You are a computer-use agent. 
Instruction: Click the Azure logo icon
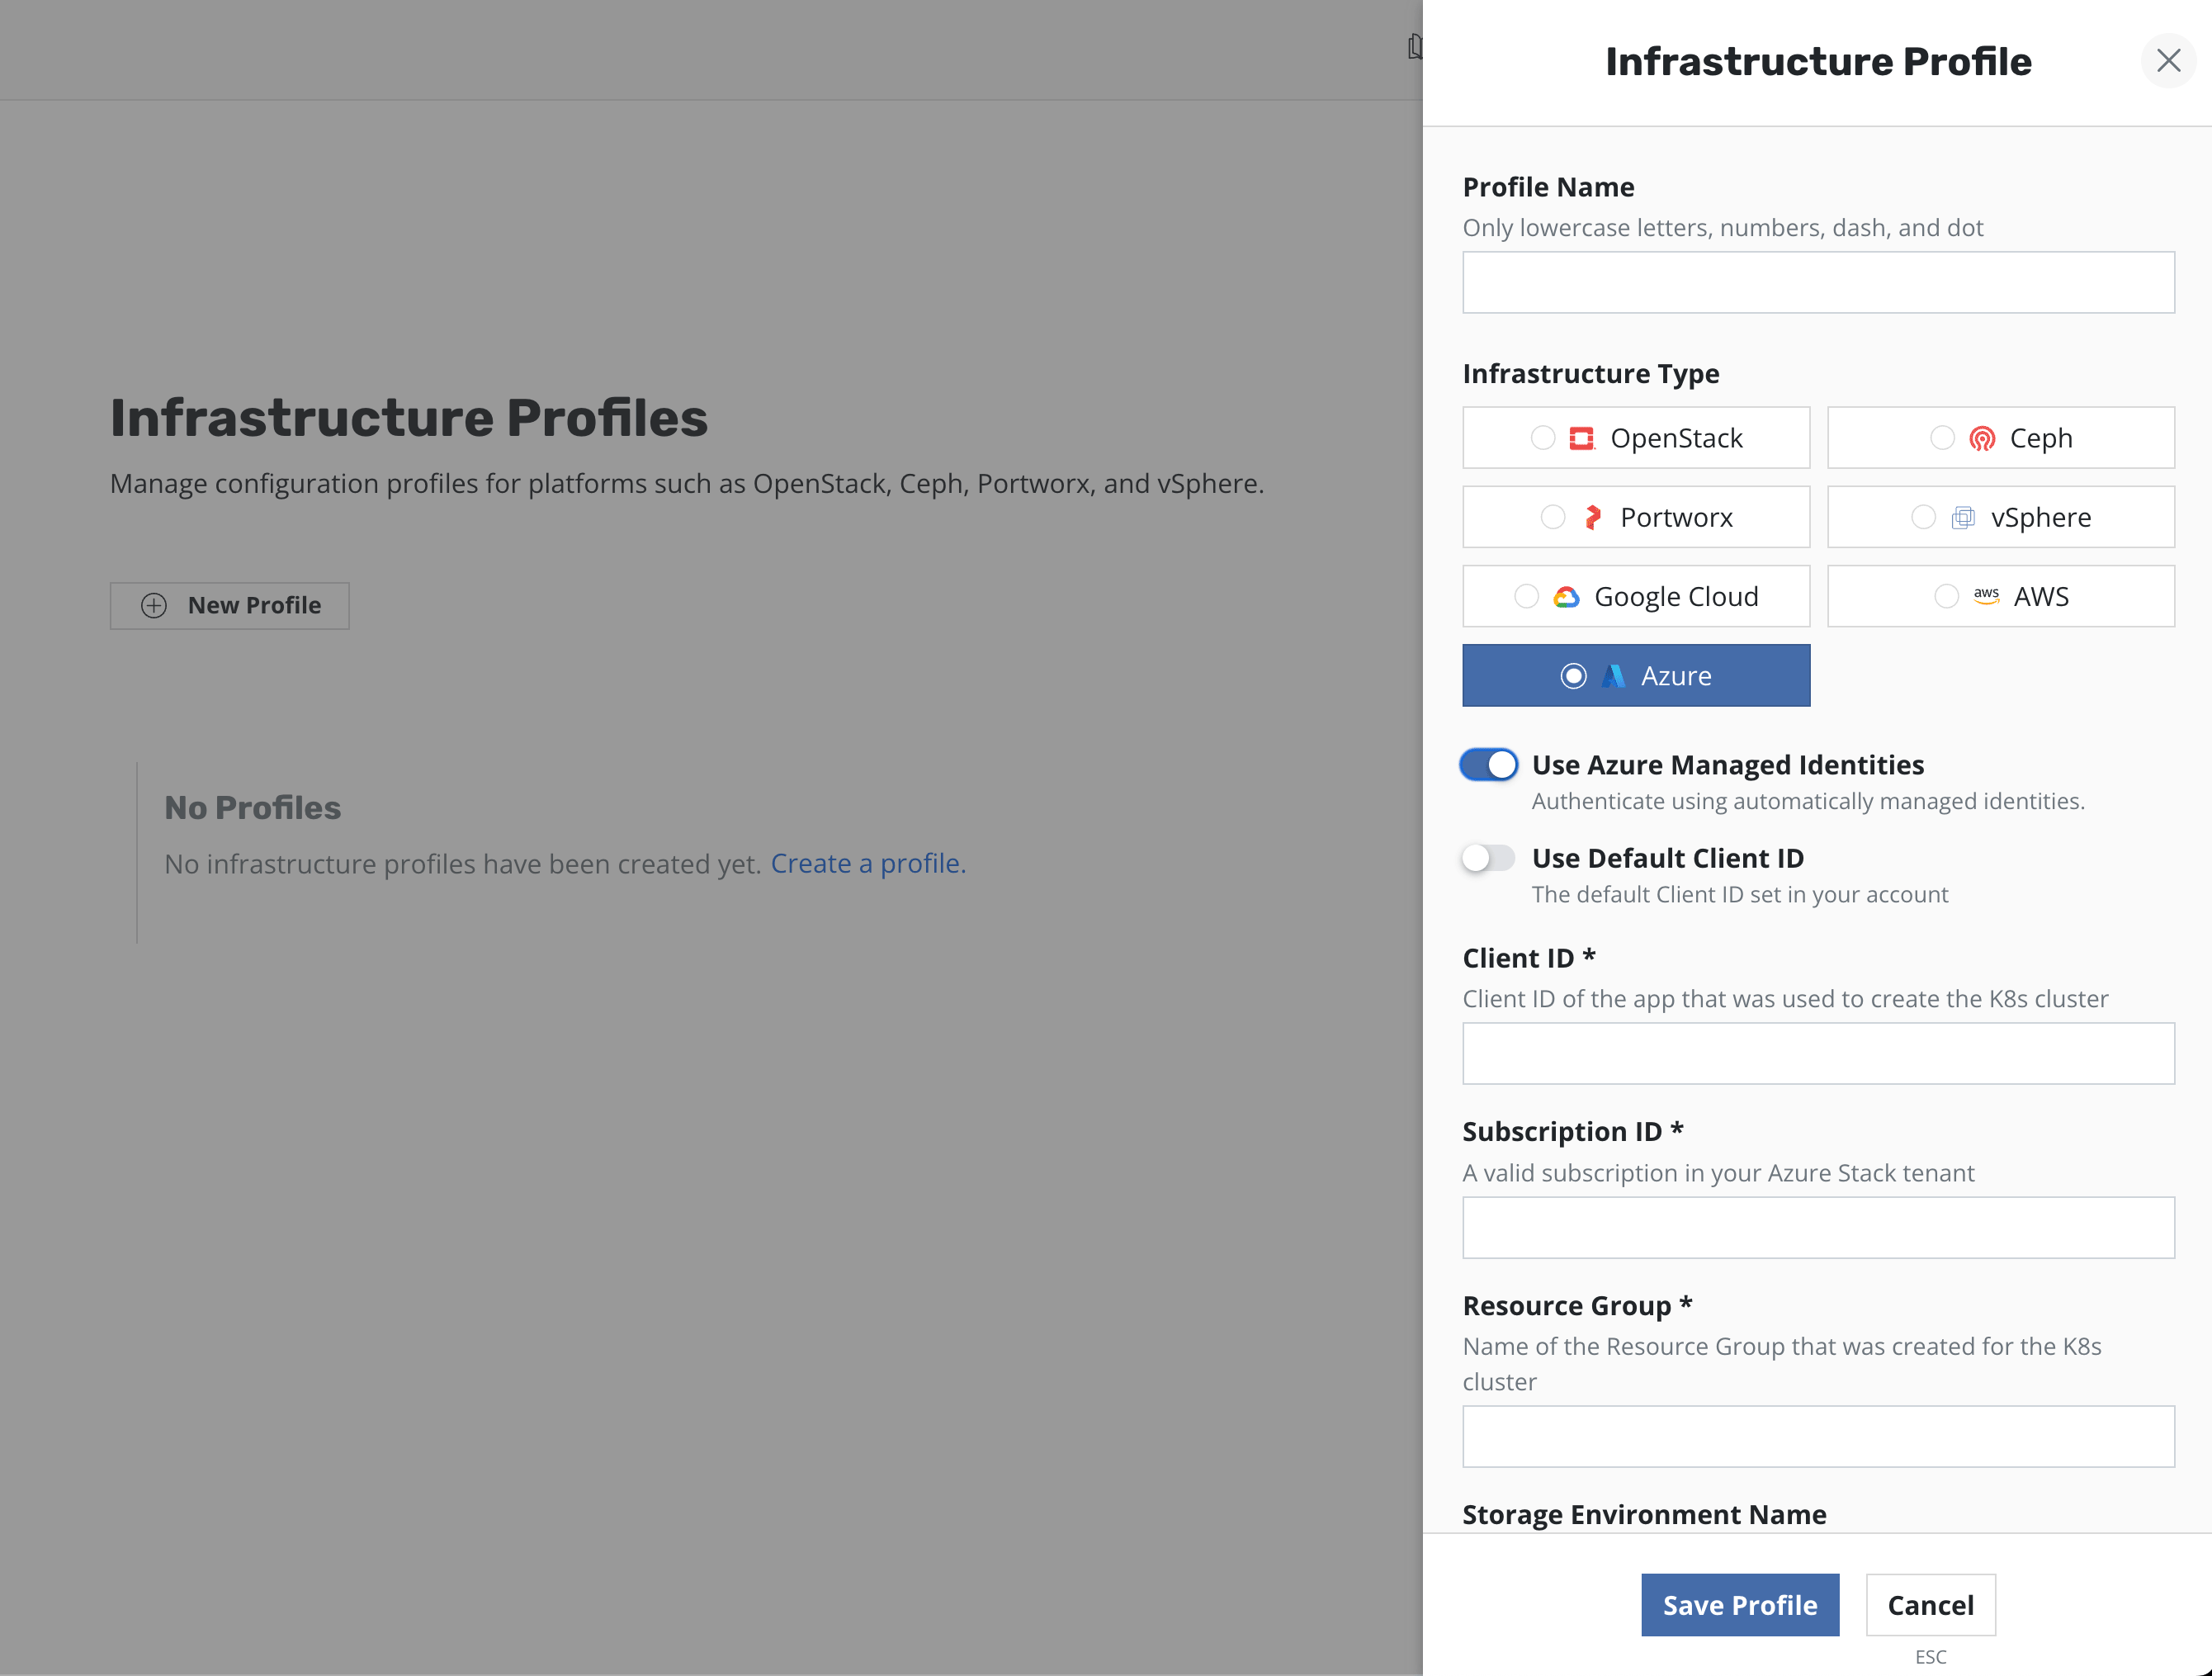coord(1613,676)
